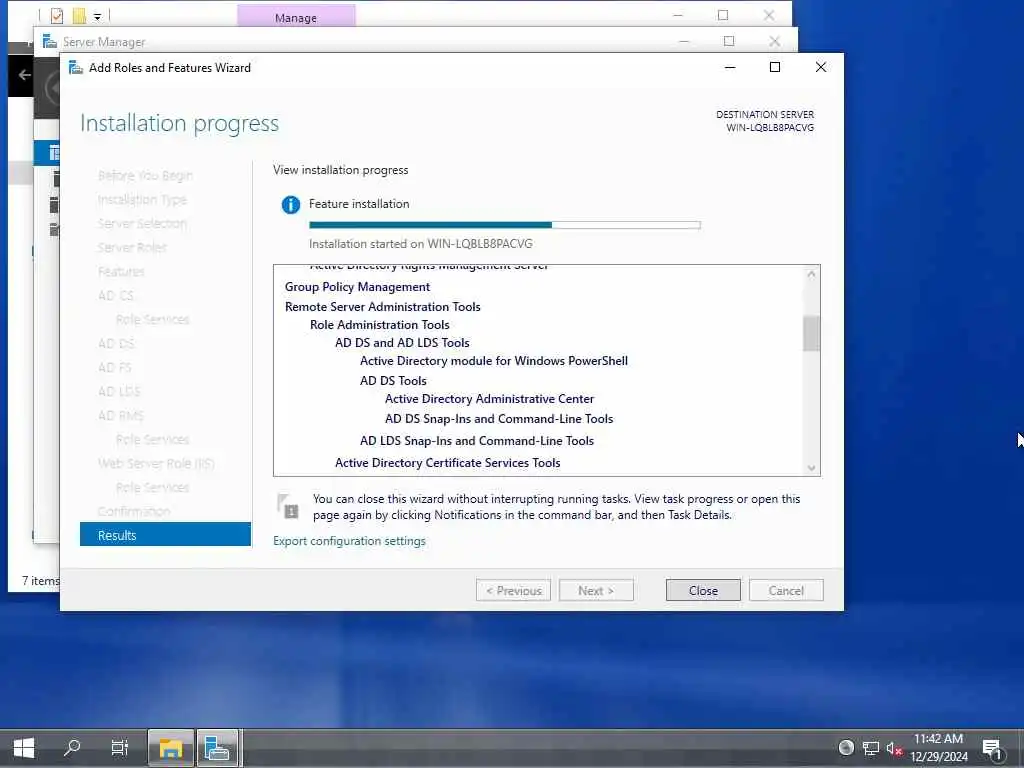Open the Action Center notification icon
This screenshot has height=768, width=1024.
tap(992, 748)
